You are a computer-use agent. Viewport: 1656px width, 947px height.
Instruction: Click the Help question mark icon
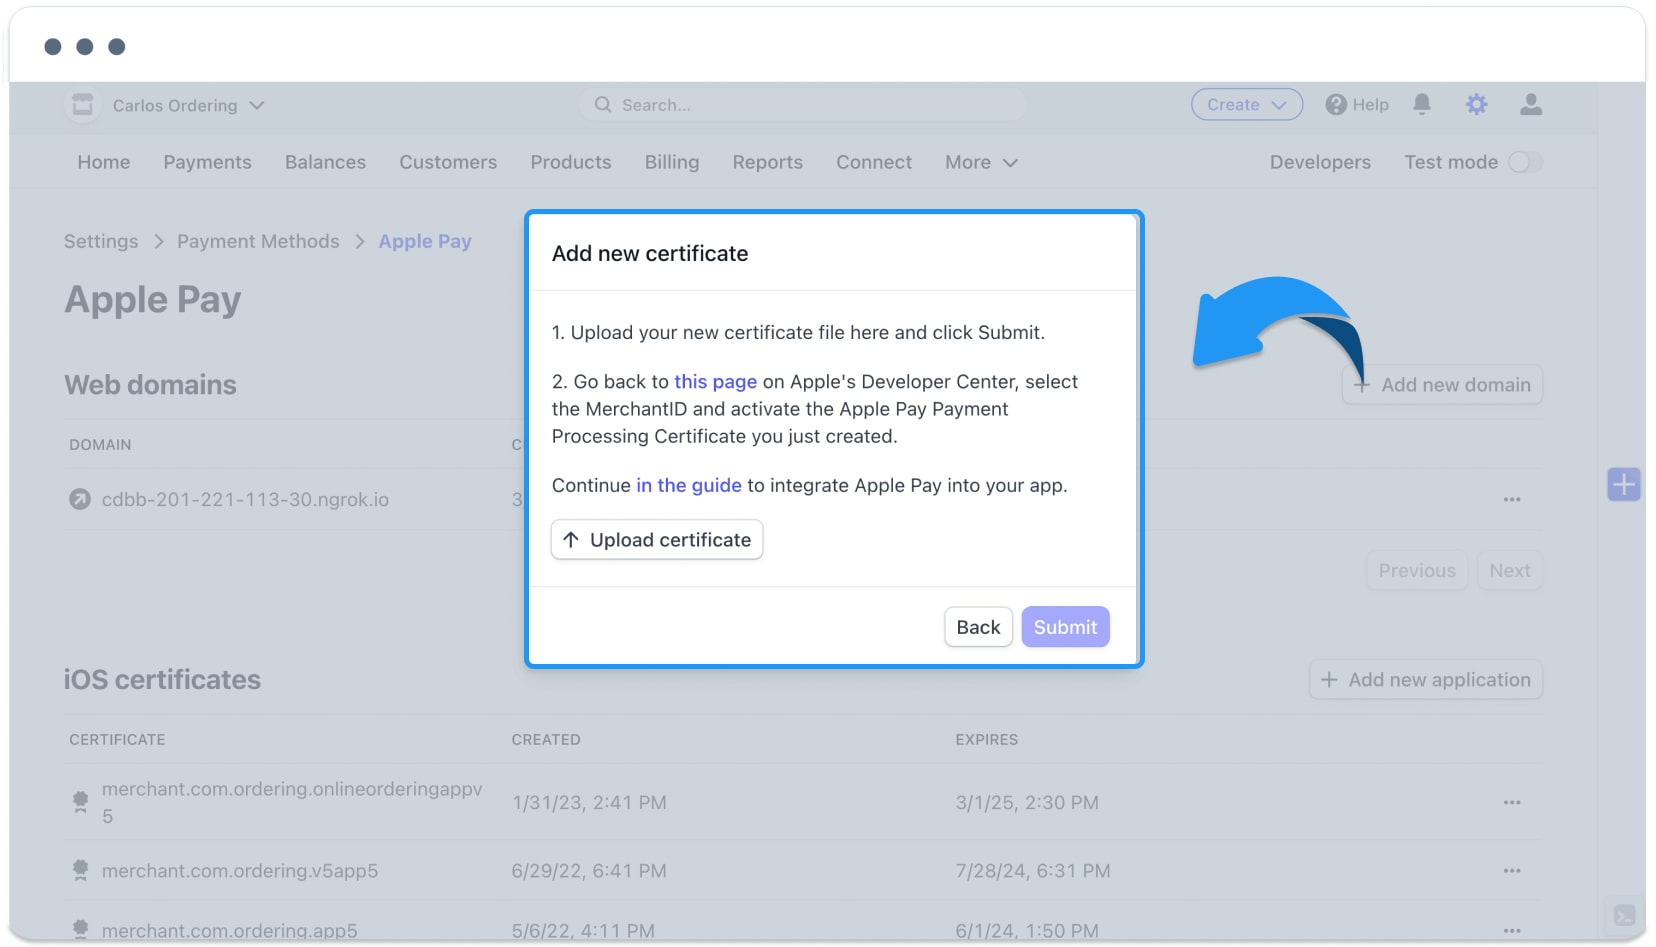(1336, 105)
